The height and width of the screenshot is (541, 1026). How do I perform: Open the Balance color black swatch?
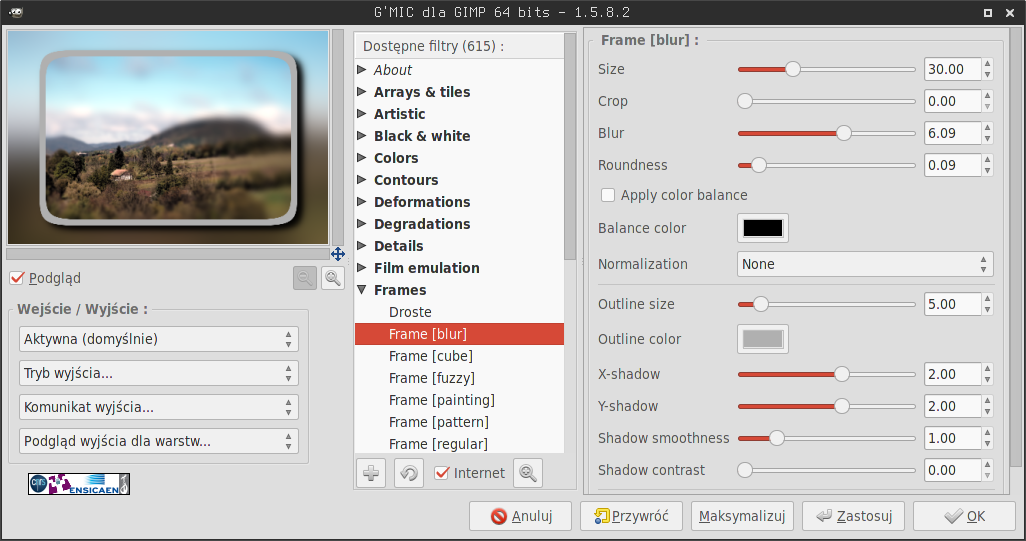(763, 228)
